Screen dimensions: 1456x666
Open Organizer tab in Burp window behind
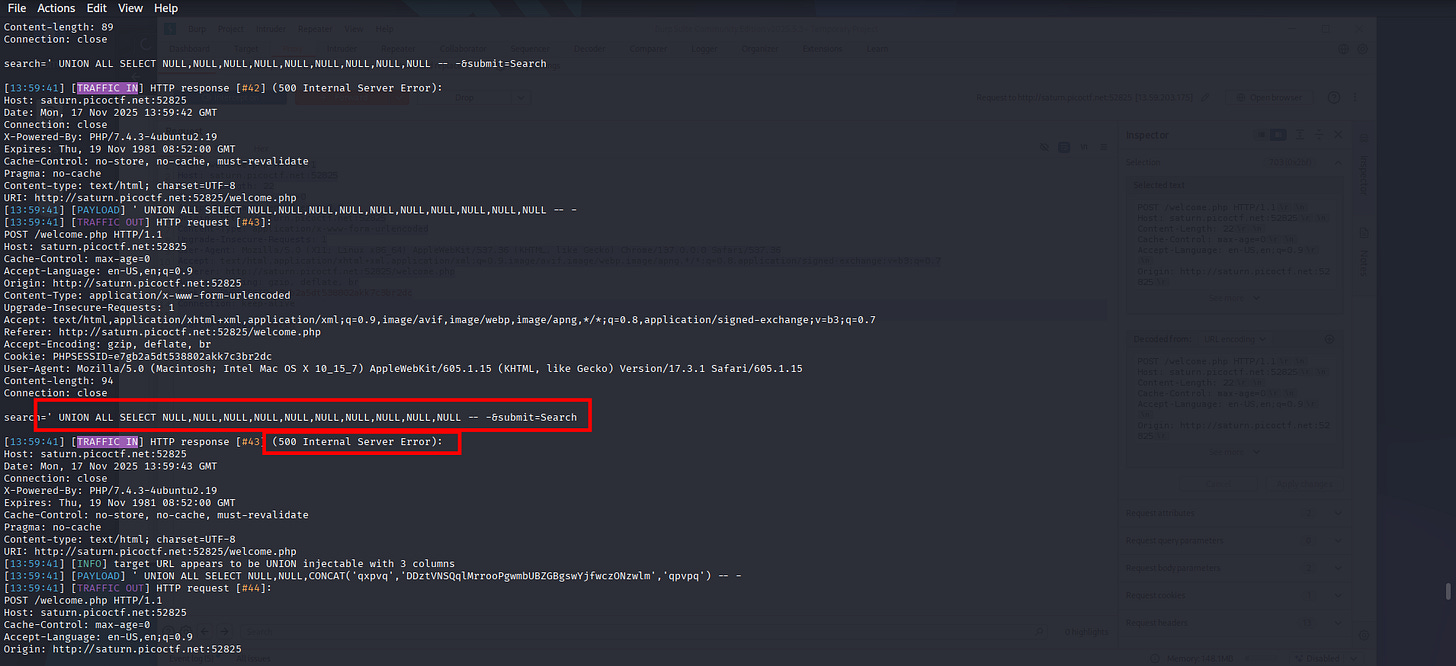pos(762,47)
